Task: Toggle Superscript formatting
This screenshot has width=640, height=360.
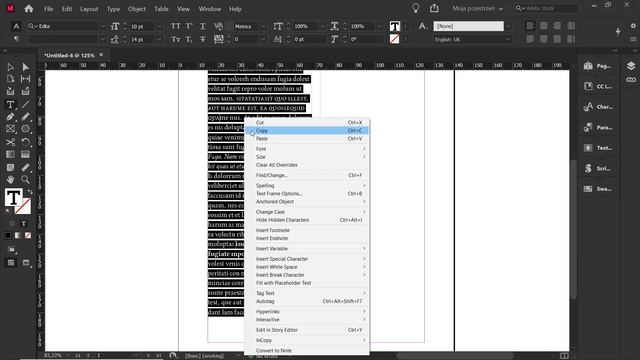Action: pos(189,26)
